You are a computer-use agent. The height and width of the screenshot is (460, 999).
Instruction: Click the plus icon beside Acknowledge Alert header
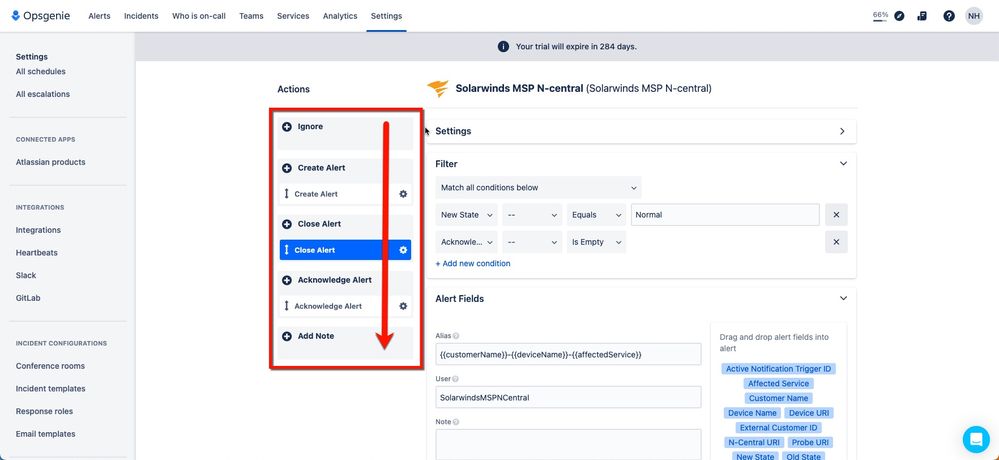click(x=287, y=280)
